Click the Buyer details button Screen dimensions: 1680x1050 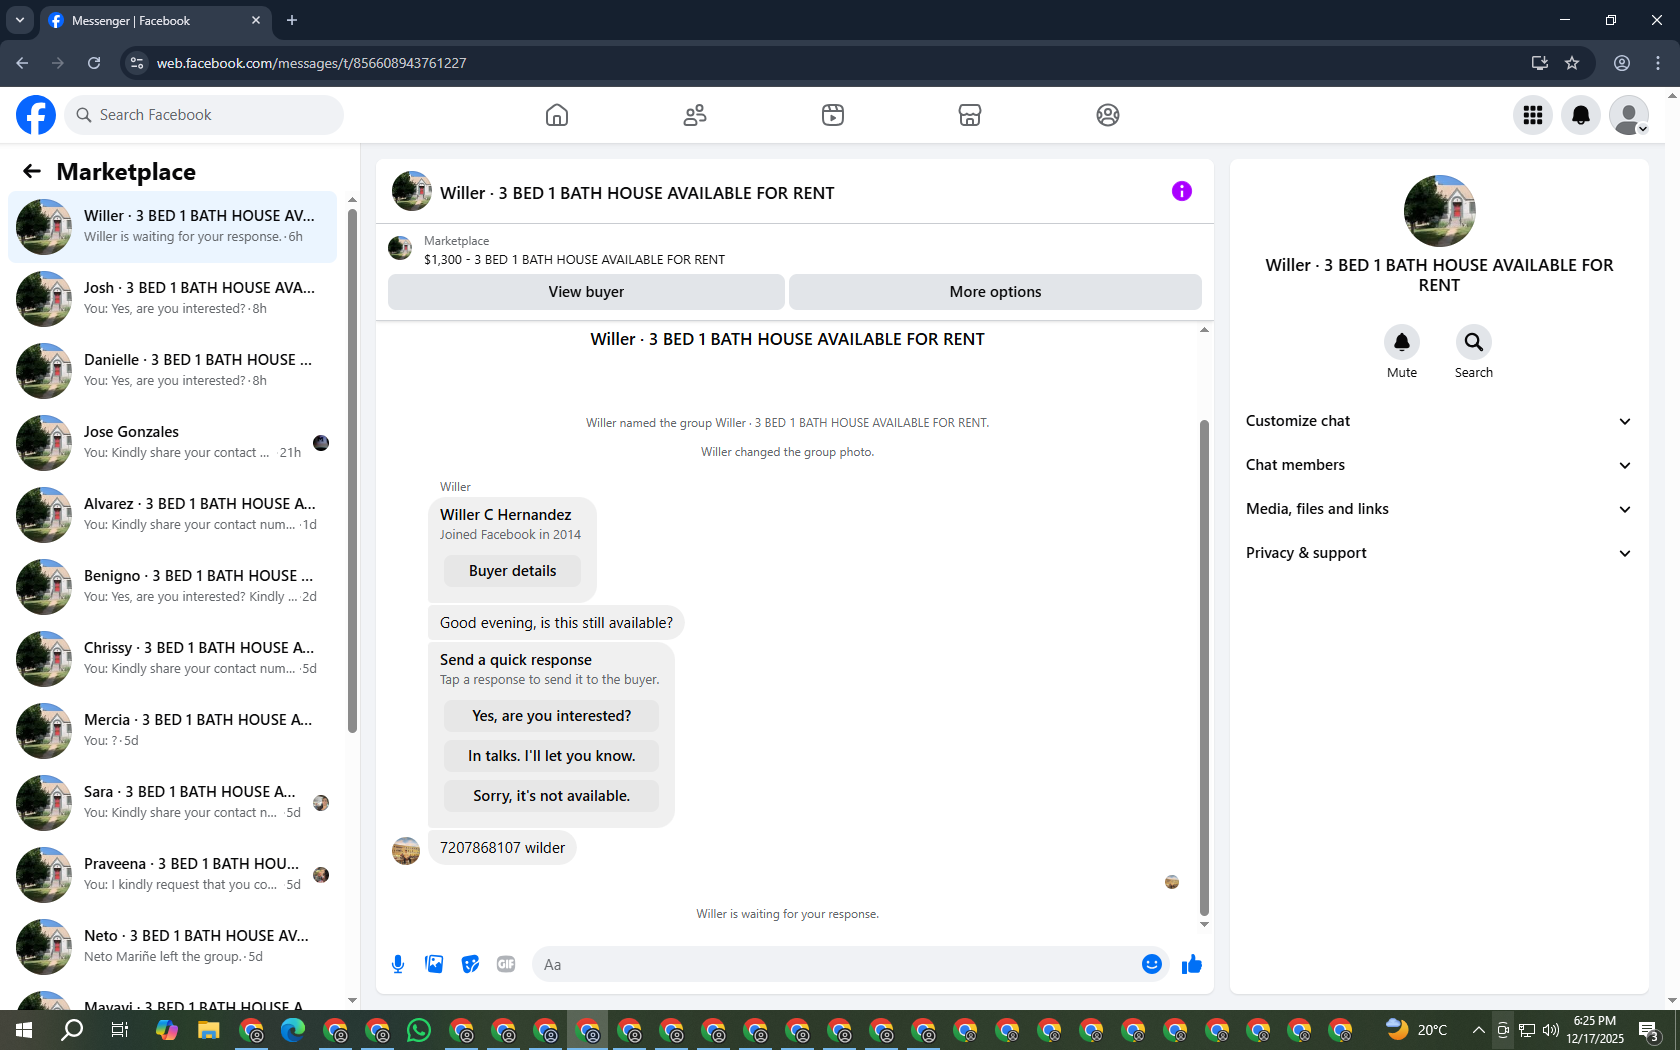tap(512, 571)
